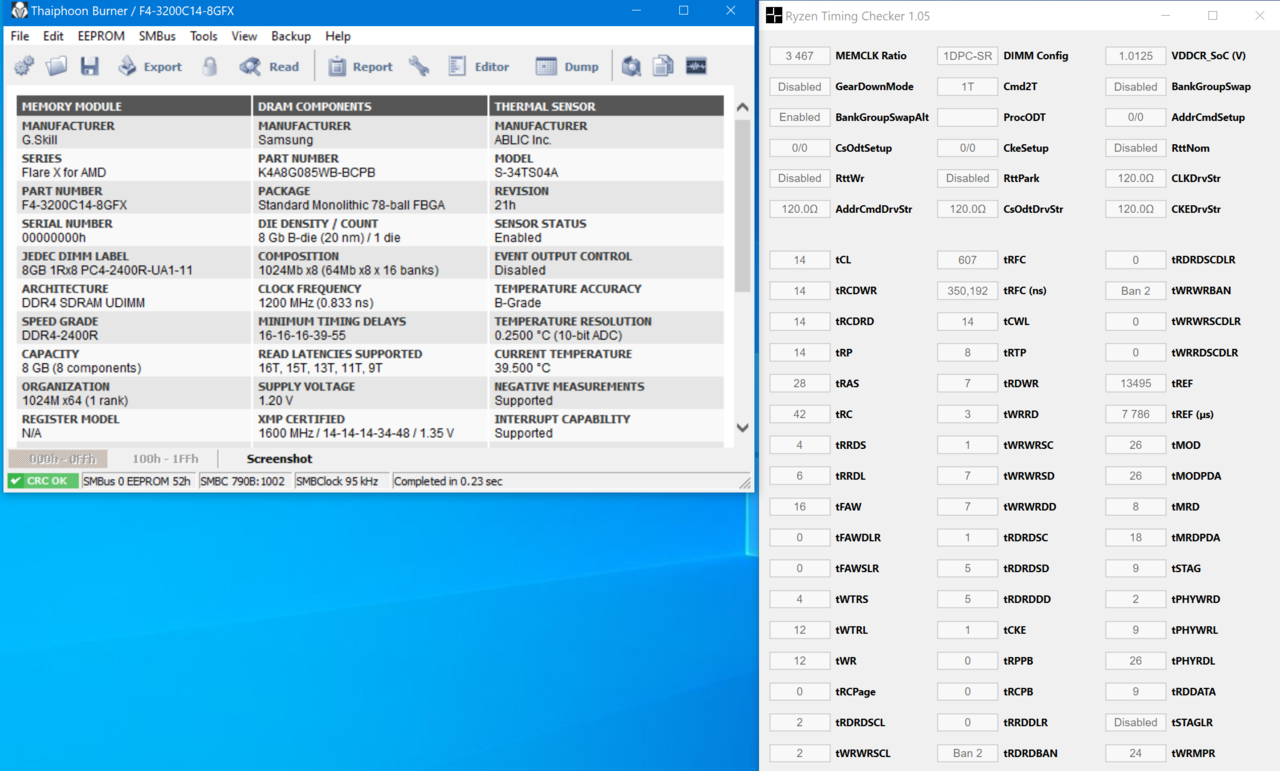
Task: Click the chip magnifier icon after Dump
Action: click(631, 67)
